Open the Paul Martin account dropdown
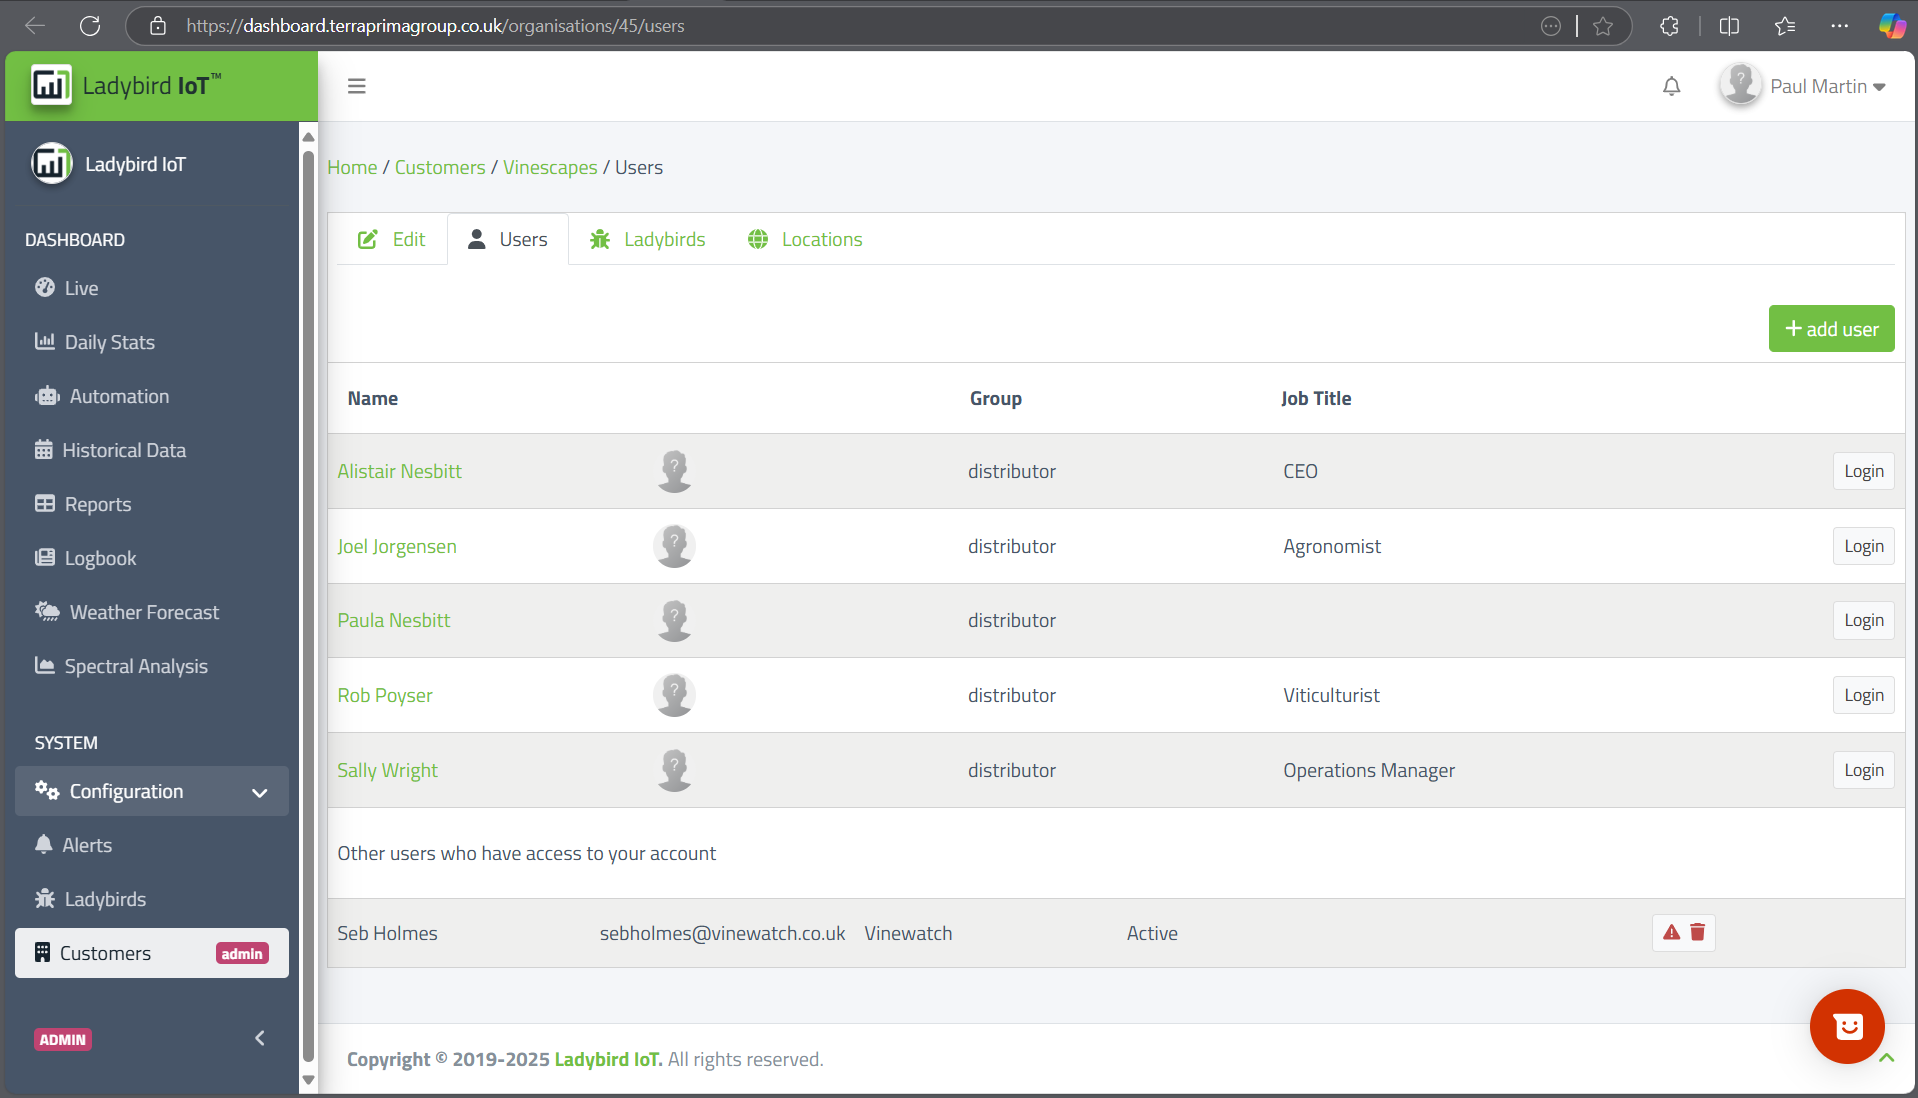This screenshot has width=1918, height=1098. point(1804,87)
